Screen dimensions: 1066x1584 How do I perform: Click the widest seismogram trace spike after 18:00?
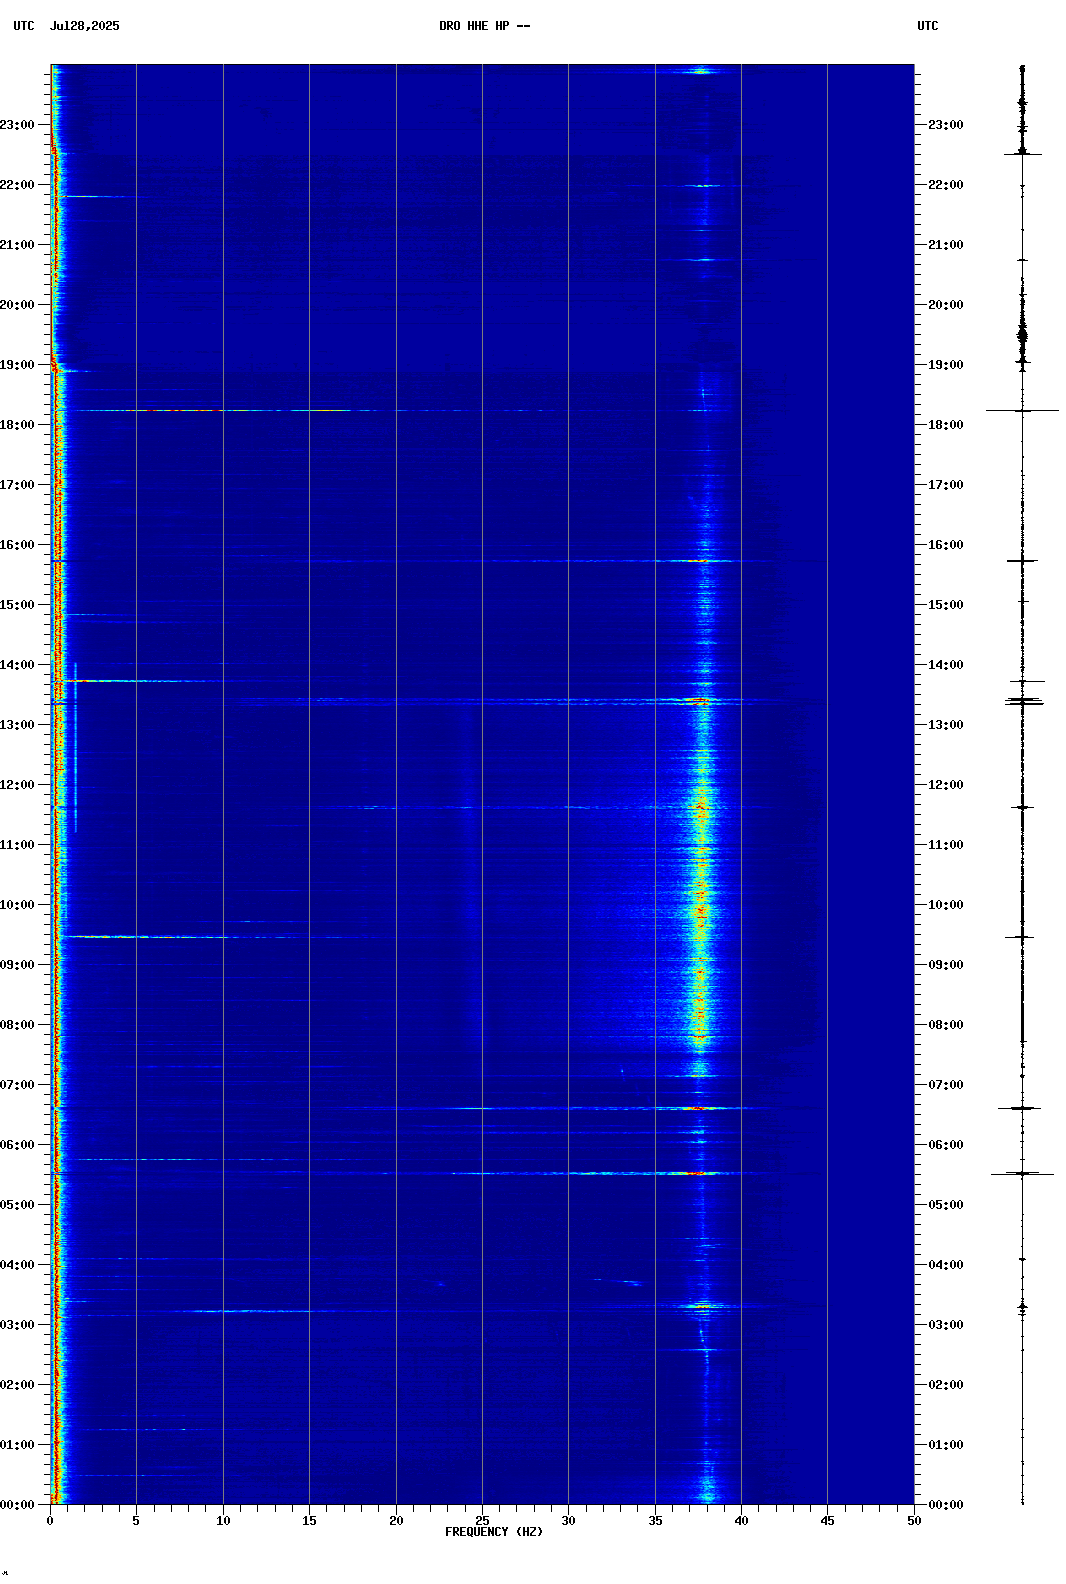1022,410
